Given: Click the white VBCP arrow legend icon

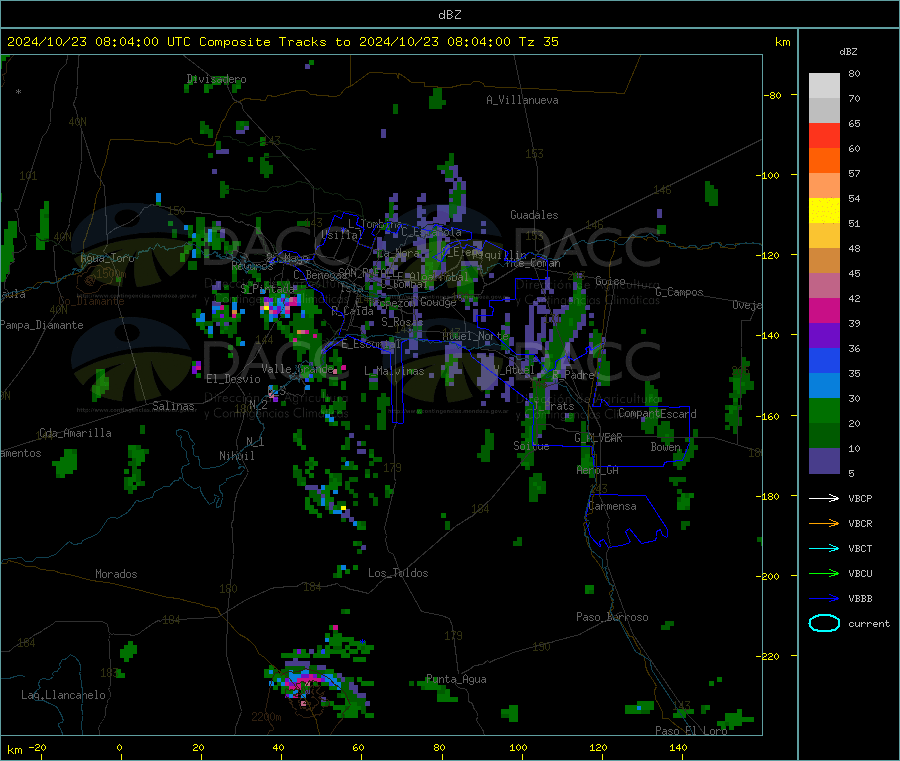Looking at the screenshot, I should 824,498.
